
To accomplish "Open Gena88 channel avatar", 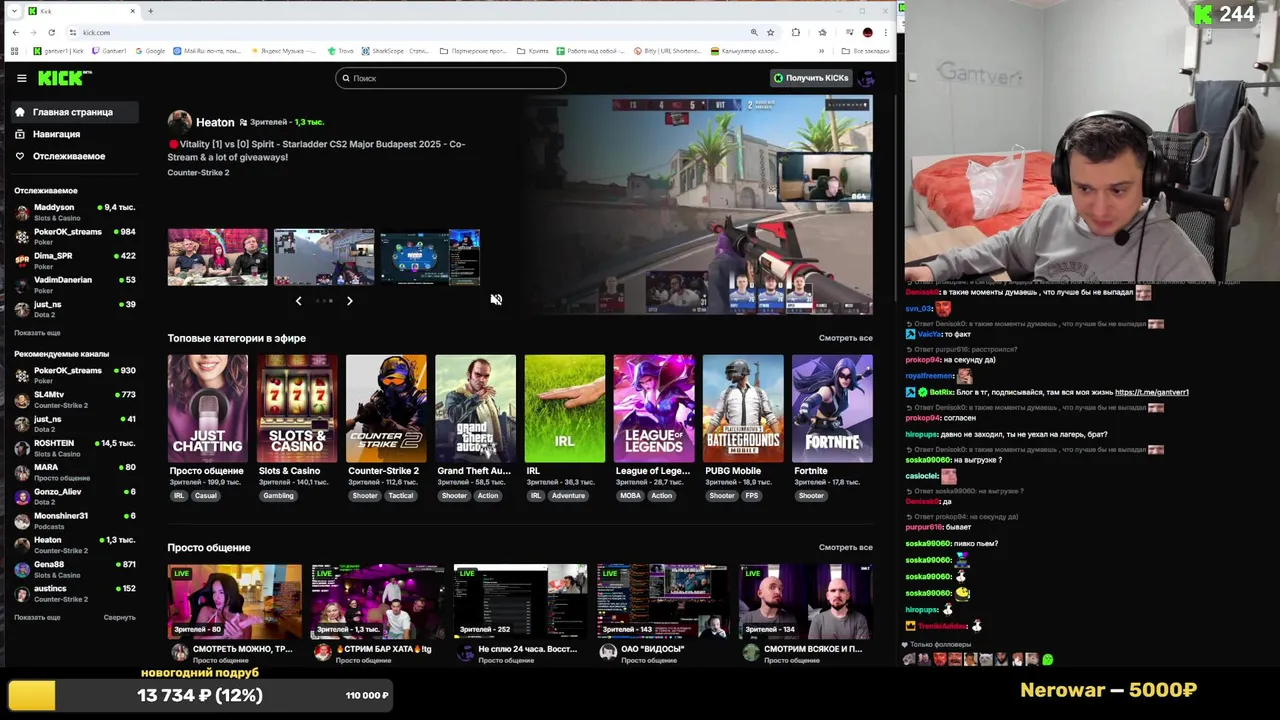I will 22,569.
